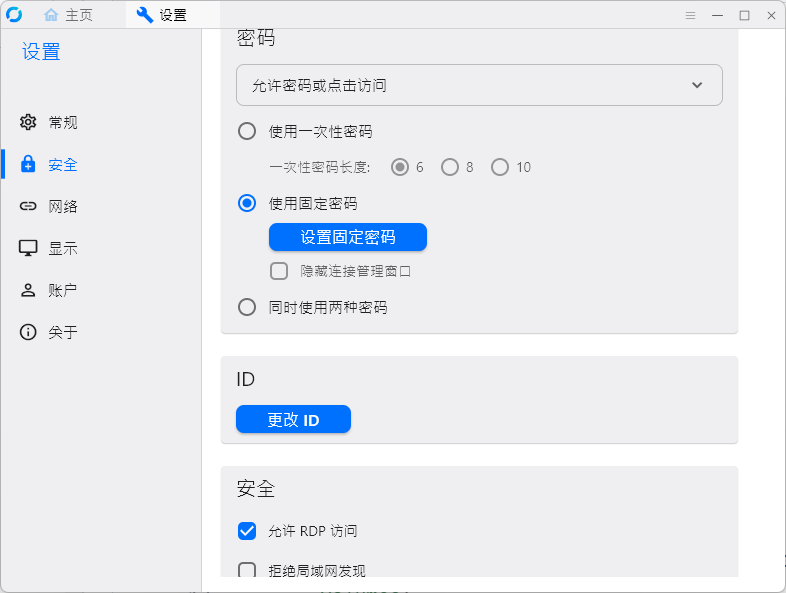The image size is (786, 593).
Task: Select the 使用一次性密码 radio option
Action: click(x=247, y=131)
